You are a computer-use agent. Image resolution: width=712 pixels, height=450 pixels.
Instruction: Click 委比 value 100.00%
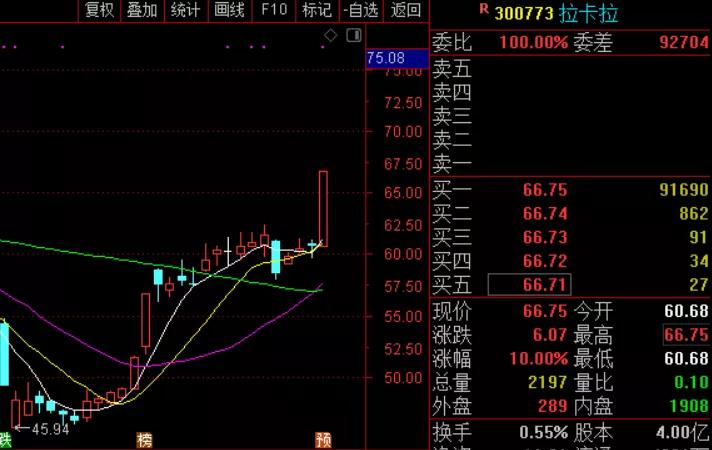pyautogui.click(x=534, y=43)
